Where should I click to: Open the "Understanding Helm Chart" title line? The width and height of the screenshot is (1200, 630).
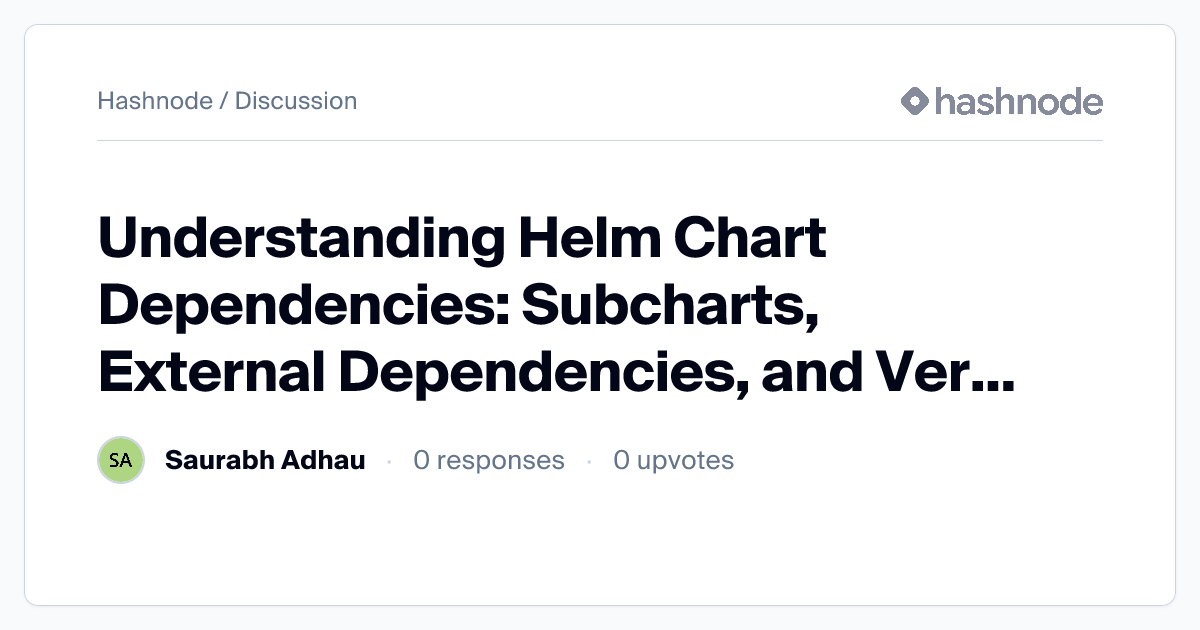[462, 240]
